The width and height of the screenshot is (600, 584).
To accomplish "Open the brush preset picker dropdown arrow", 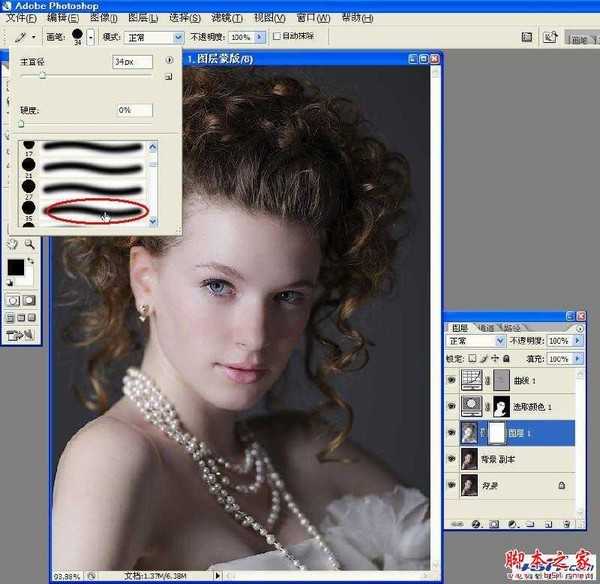I will (92, 36).
